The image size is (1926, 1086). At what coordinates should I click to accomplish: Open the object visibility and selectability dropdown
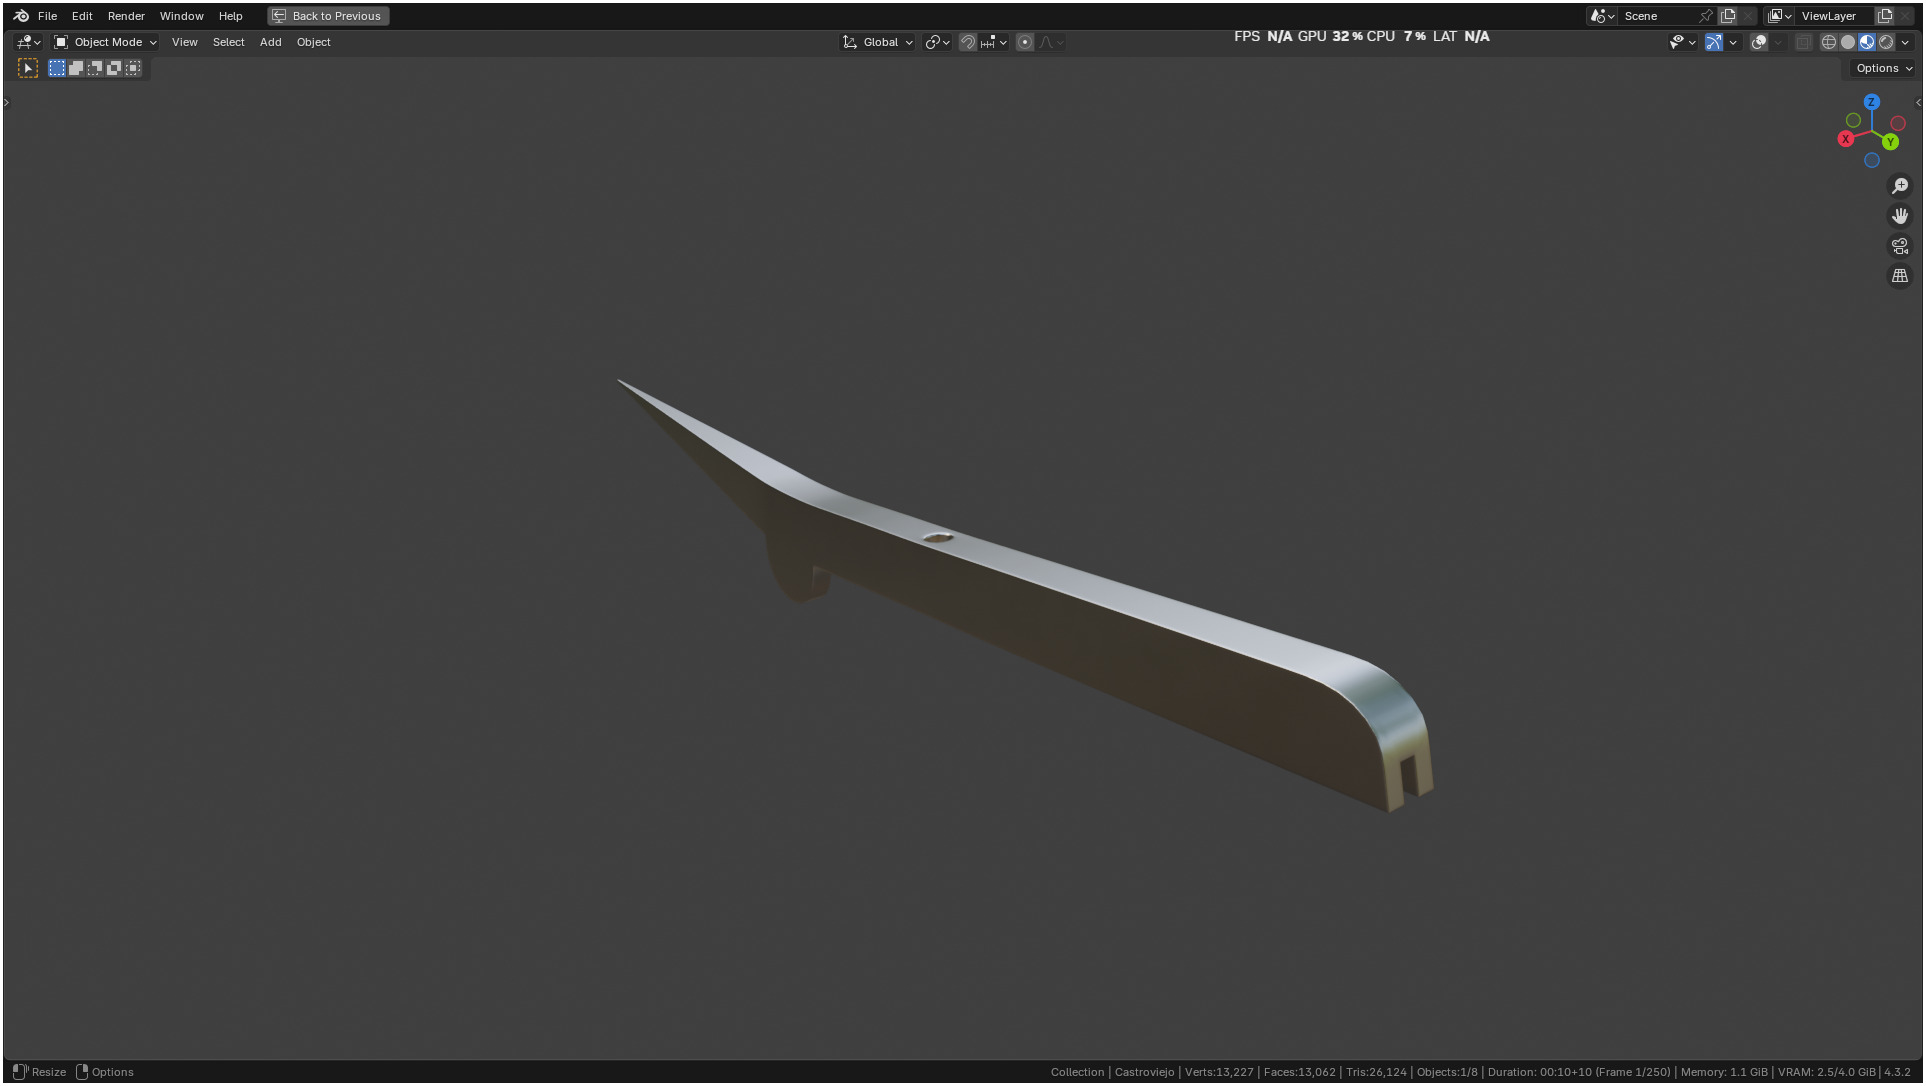tap(1682, 42)
